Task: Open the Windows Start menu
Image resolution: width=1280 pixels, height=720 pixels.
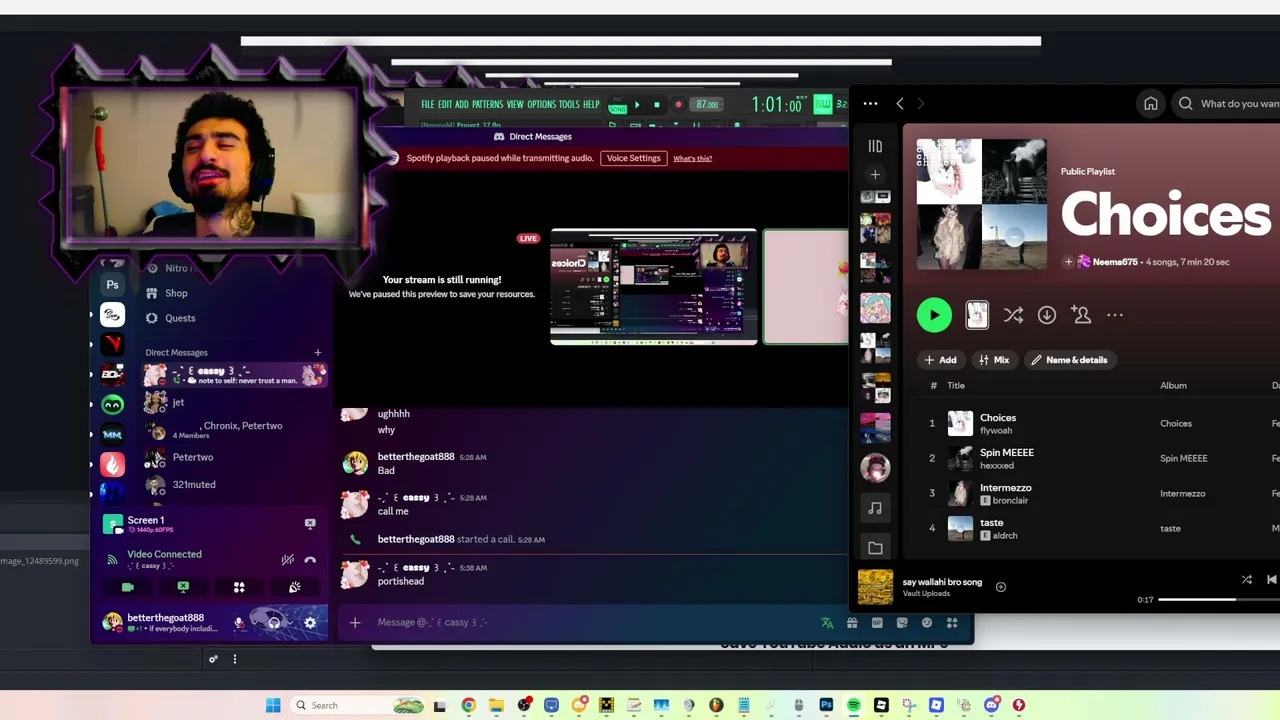Action: [x=273, y=705]
